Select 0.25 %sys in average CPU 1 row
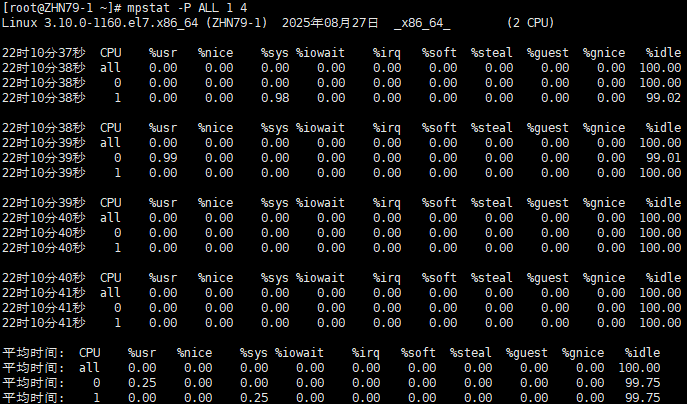Screen dimensions: 687x404 (x=254, y=397)
